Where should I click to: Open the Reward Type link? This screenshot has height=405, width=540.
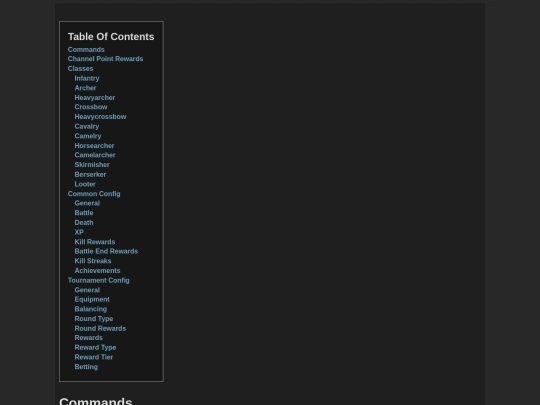coord(95,347)
